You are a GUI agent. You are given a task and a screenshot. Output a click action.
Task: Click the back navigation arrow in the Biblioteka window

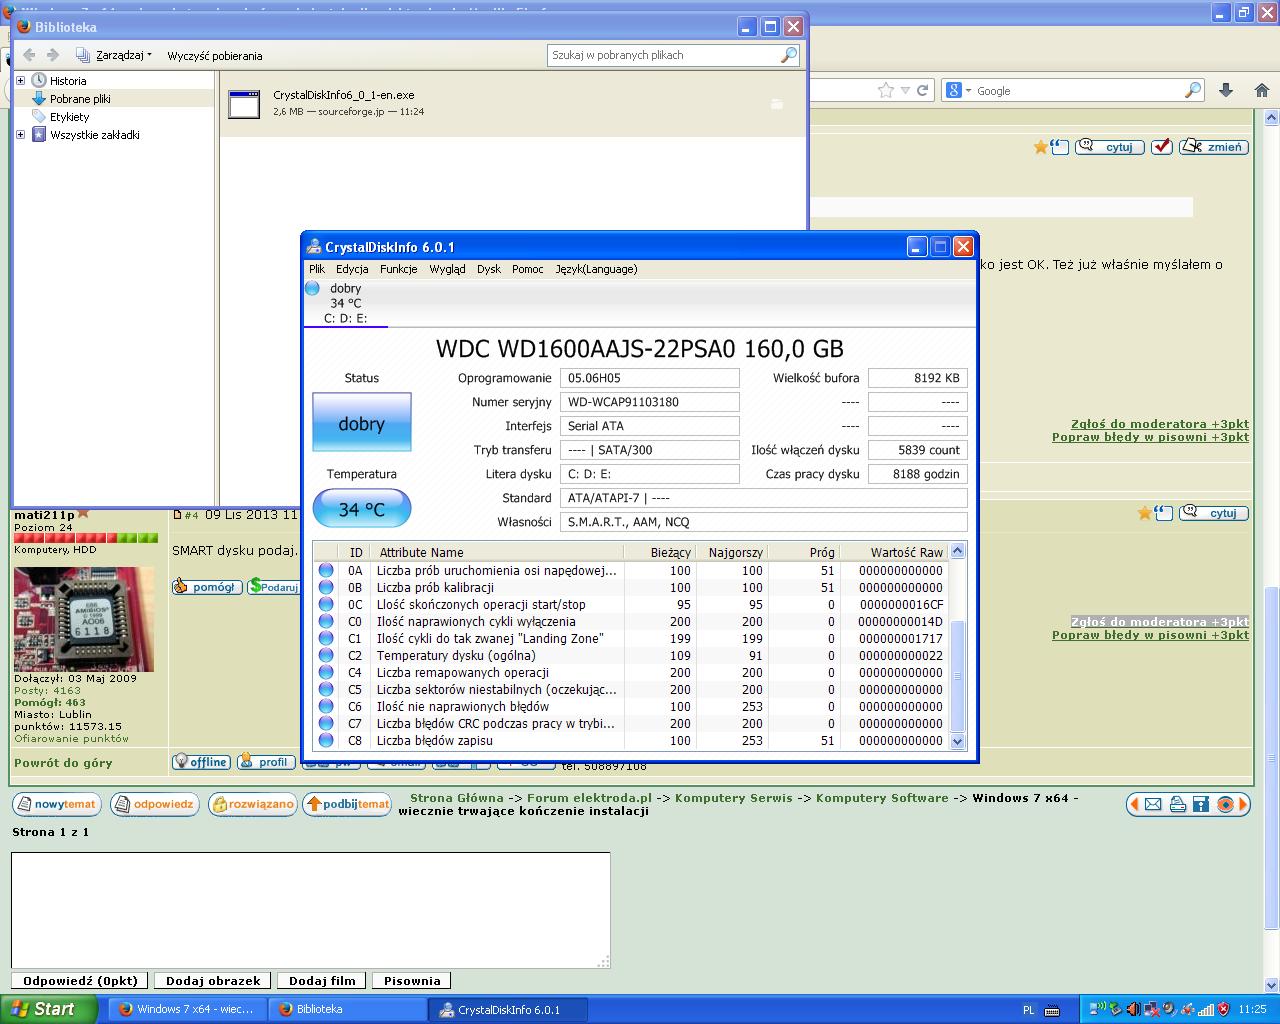28,55
